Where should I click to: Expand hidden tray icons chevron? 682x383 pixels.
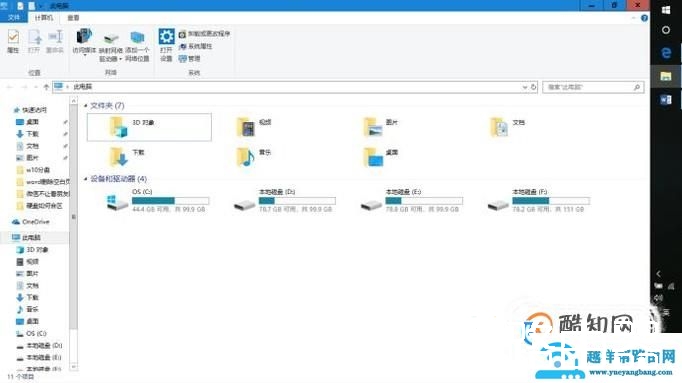click(x=659, y=273)
